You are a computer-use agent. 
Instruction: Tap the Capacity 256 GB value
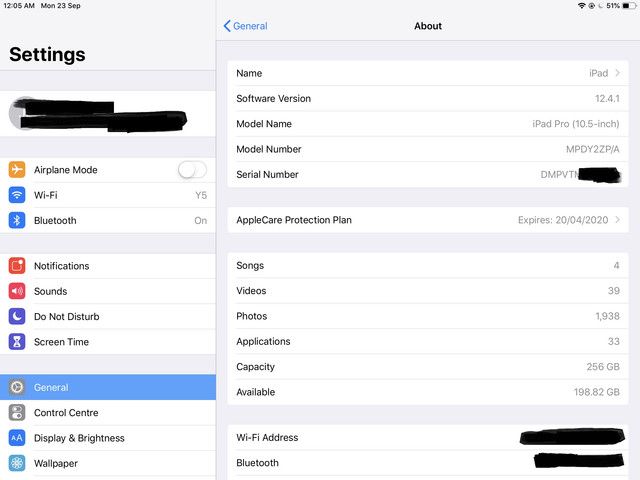click(603, 367)
